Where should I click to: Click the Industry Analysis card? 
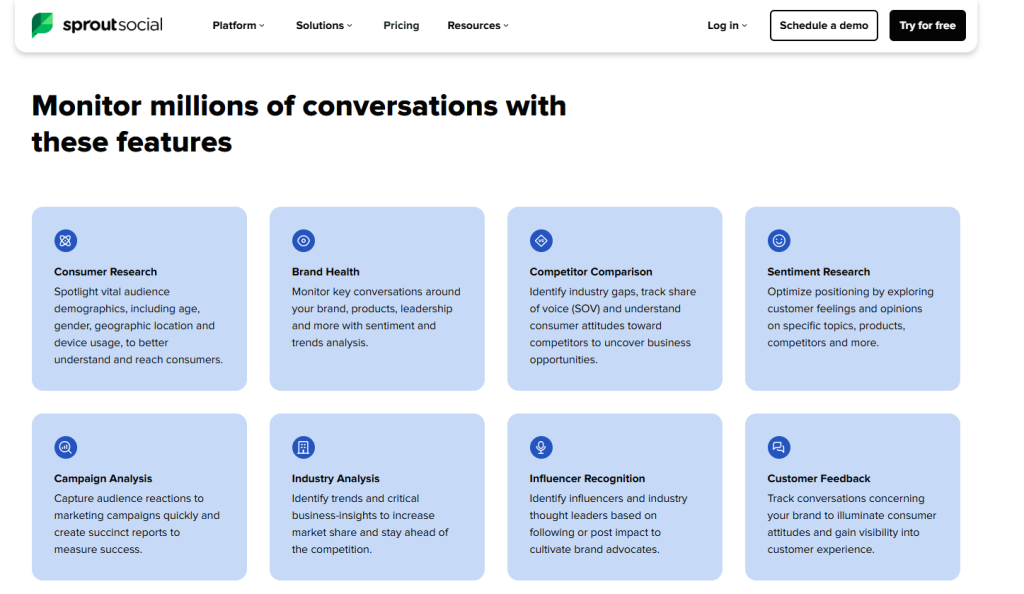(x=377, y=497)
